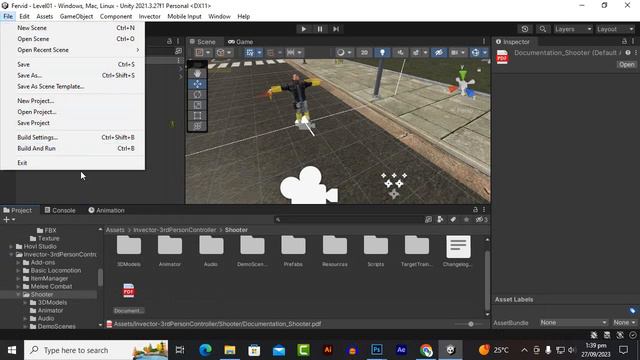
Task: Toggle scene lighting bulb icon
Action: tap(382, 53)
